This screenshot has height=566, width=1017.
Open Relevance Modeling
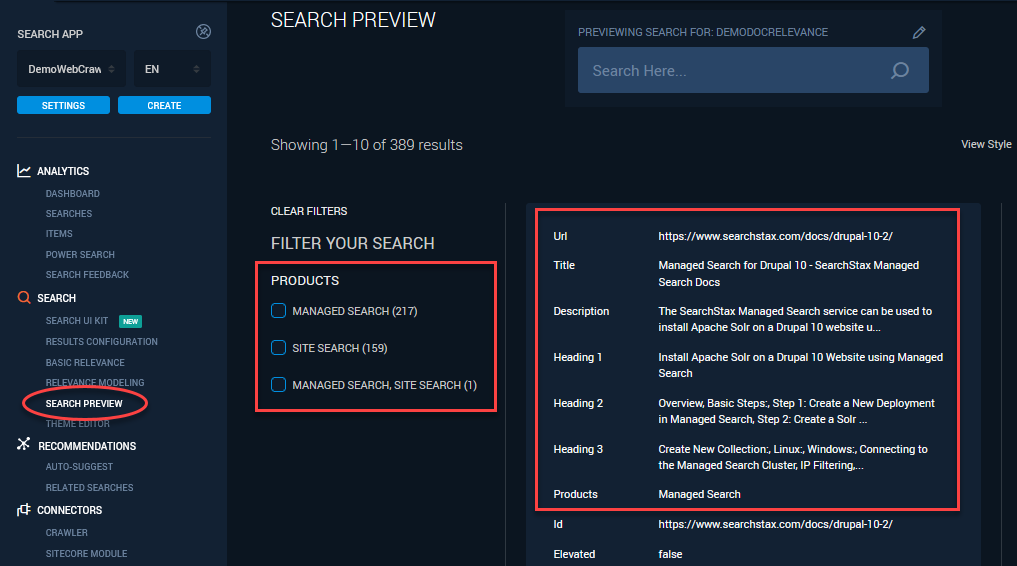pyautogui.click(x=95, y=383)
